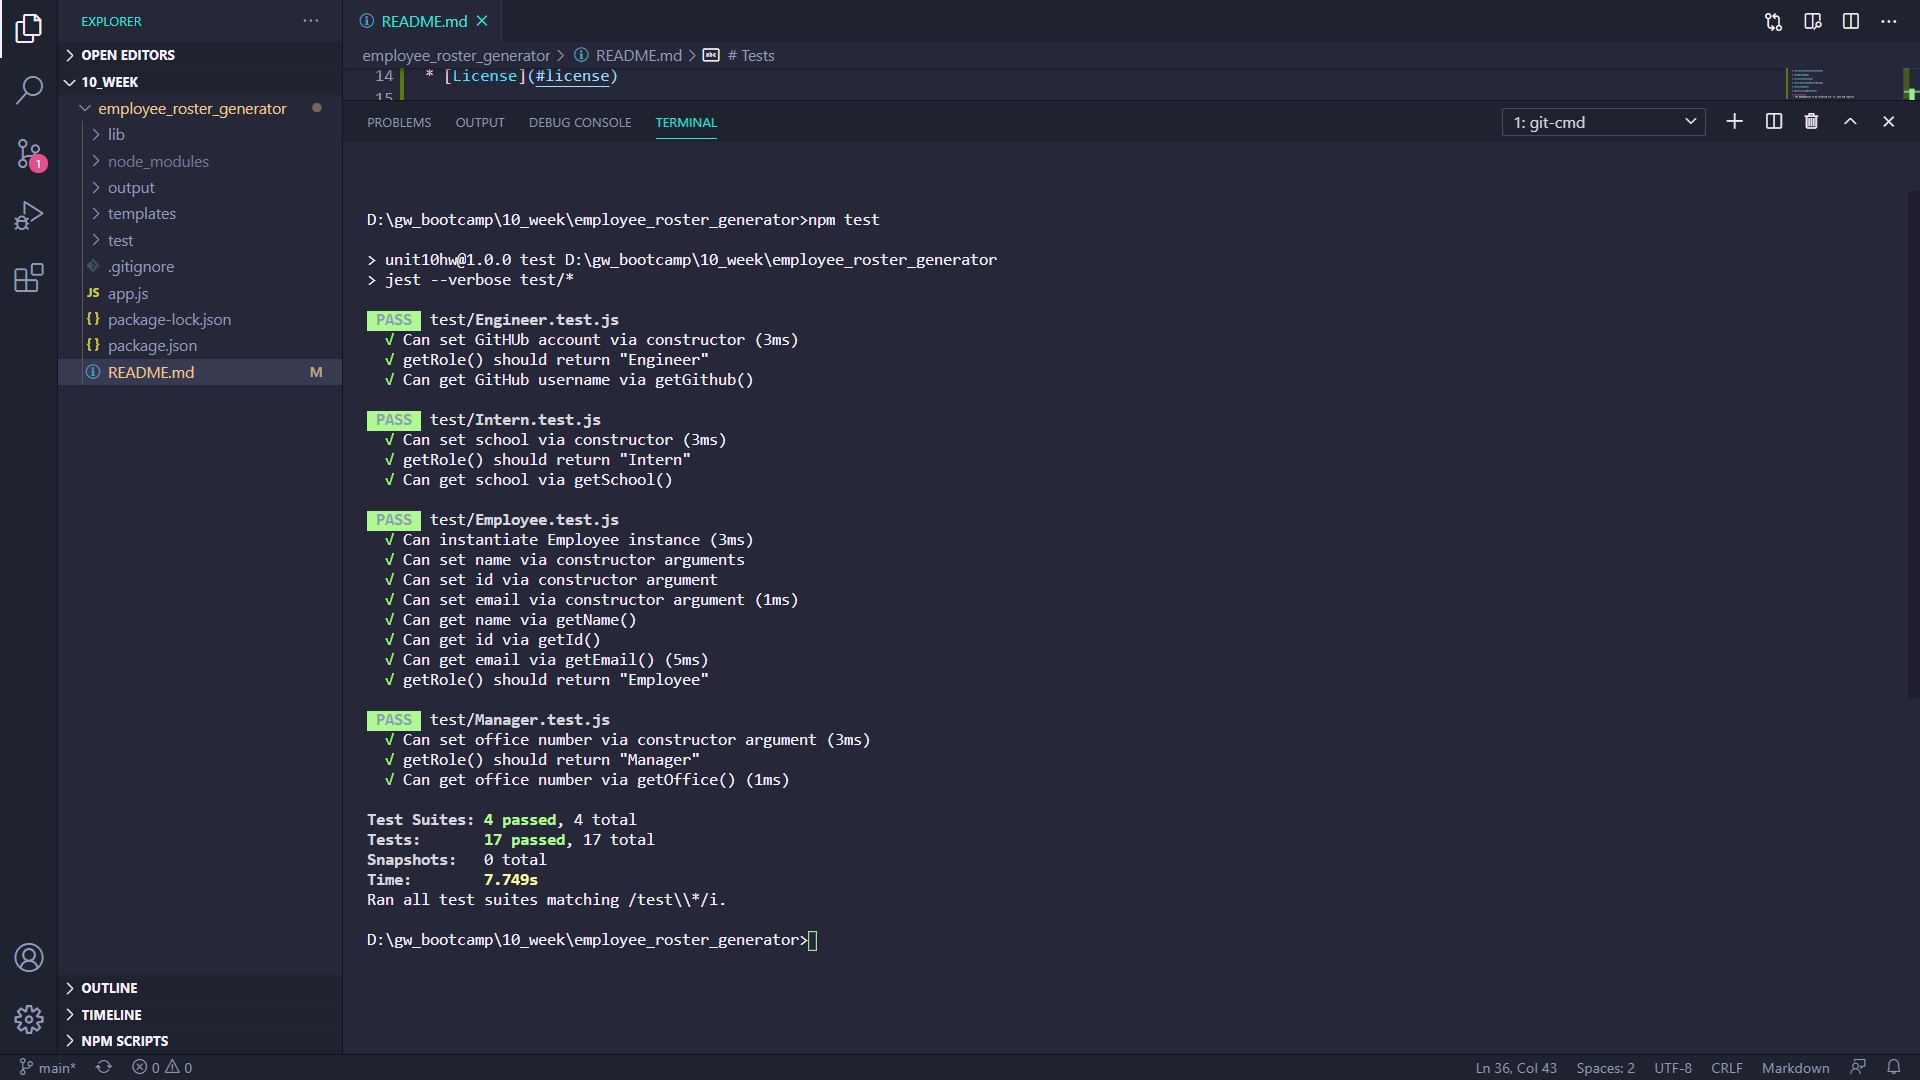The image size is (1920, 1080).
Task: Toggle the panel maximize chevron
Action: (x=1849, y=121)
